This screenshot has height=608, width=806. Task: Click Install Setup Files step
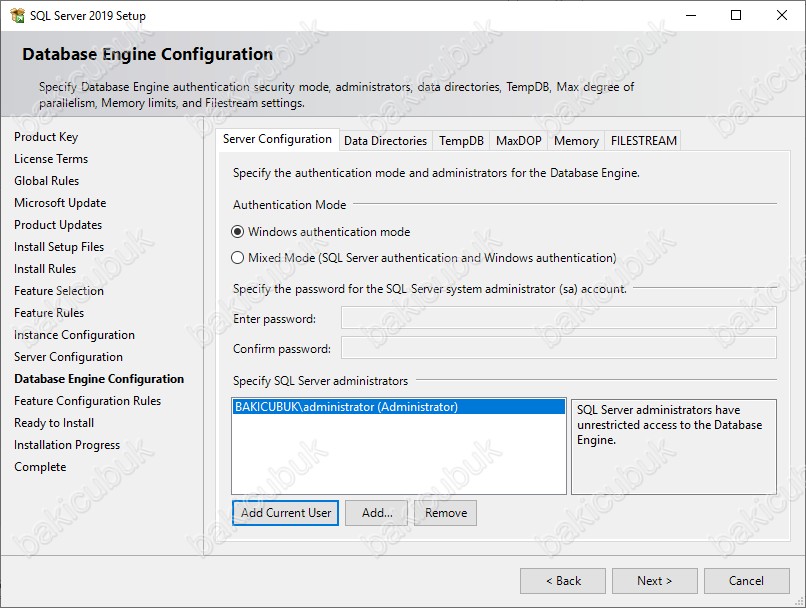click(59, 247)
